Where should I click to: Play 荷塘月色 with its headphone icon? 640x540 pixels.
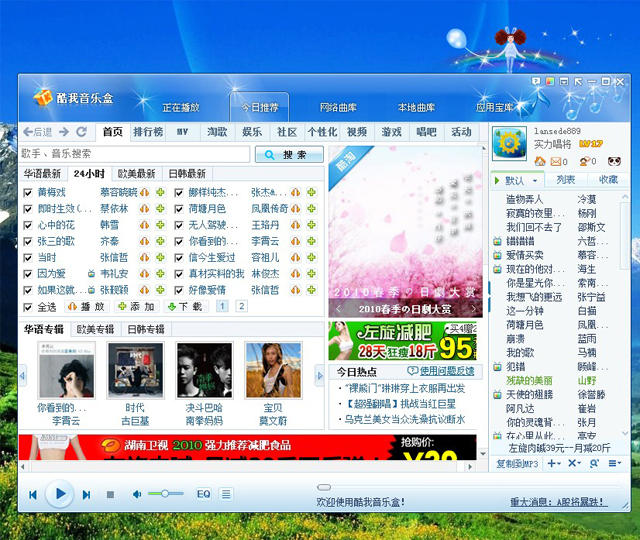point(296,209)
